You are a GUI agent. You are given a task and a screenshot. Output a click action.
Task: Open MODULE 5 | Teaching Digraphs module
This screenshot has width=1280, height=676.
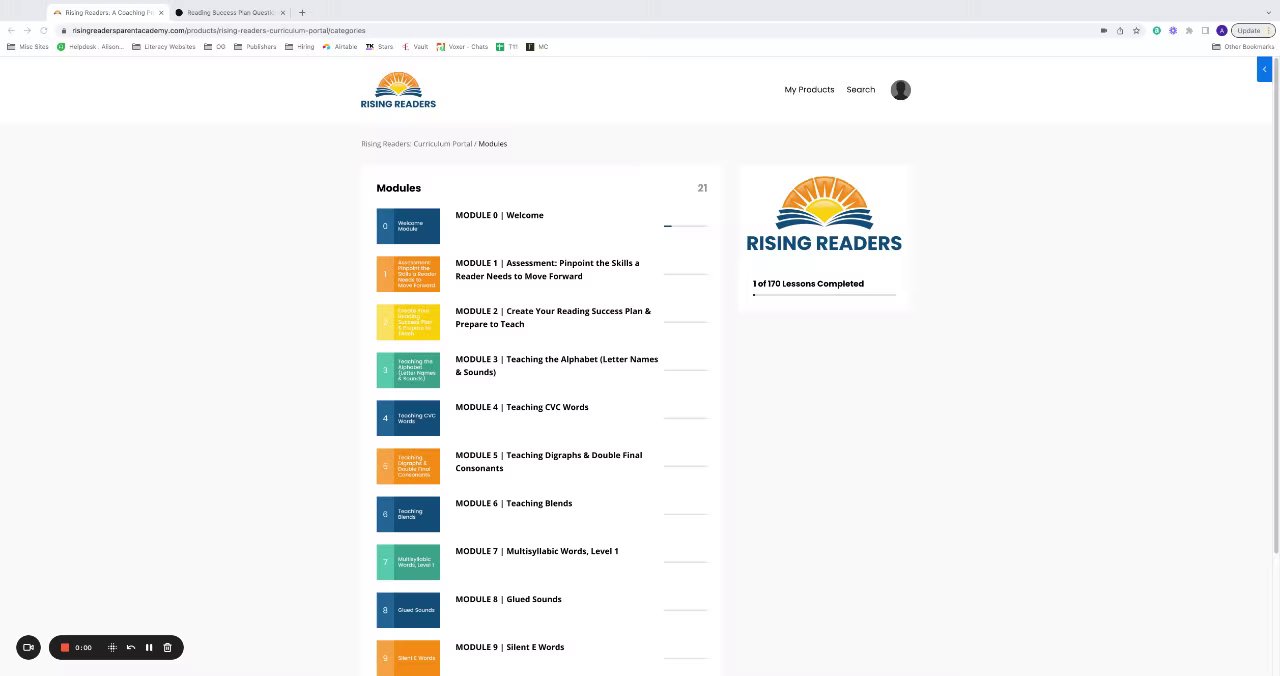(x=549, y=462)
